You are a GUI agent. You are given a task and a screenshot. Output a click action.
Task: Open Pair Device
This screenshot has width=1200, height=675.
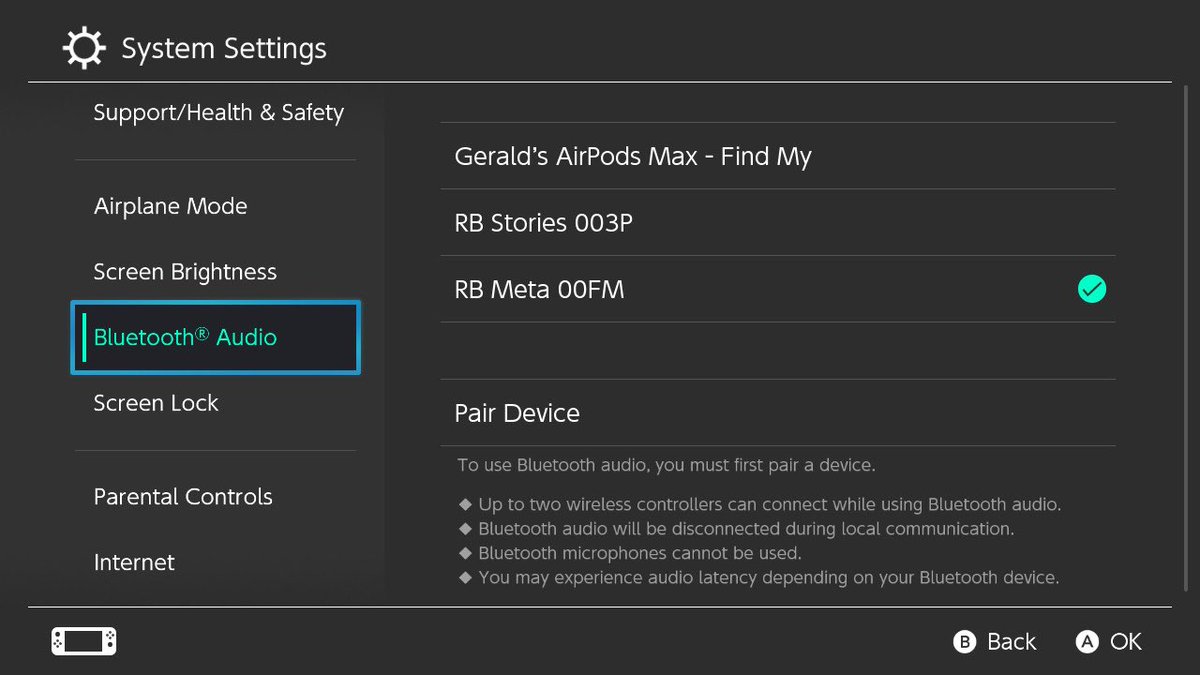click(x=778, y=413)
